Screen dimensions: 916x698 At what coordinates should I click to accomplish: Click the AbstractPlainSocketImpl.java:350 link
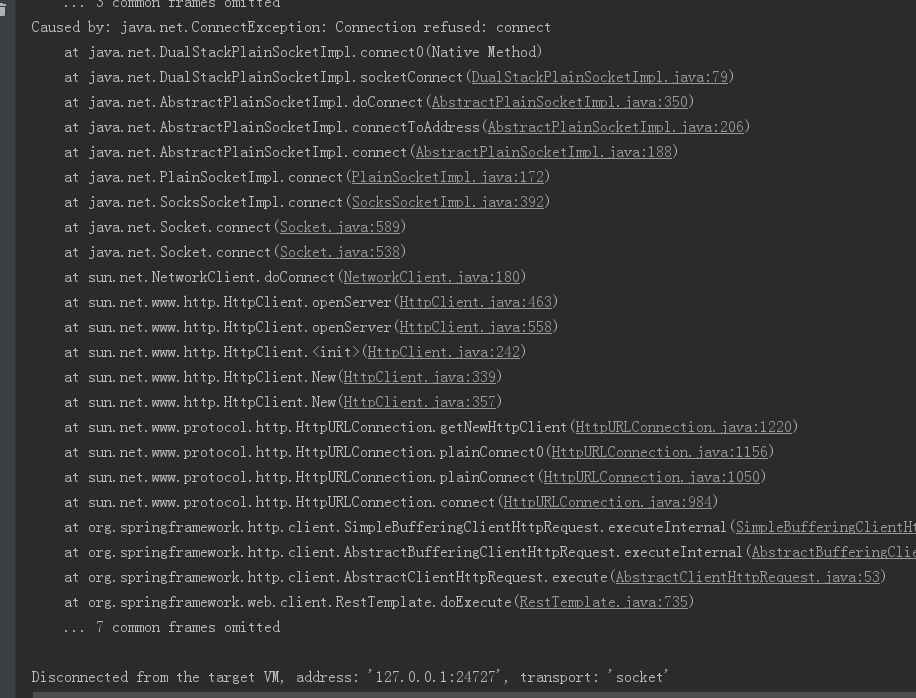click(x=560, y=102)
